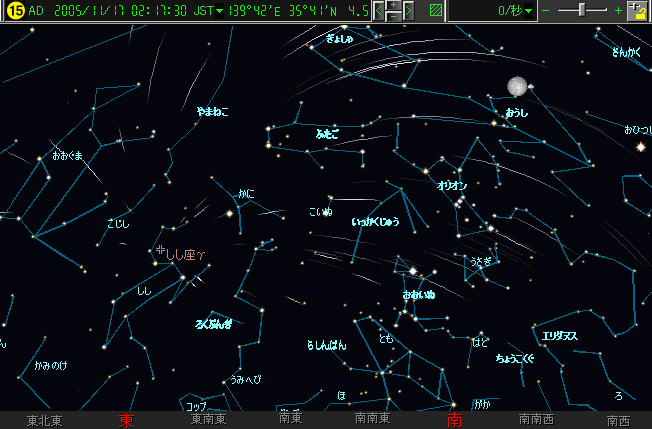Screen dimensions: 652x429
Task: Click the minus time decrement button
Action: click(x=394, y=17)
